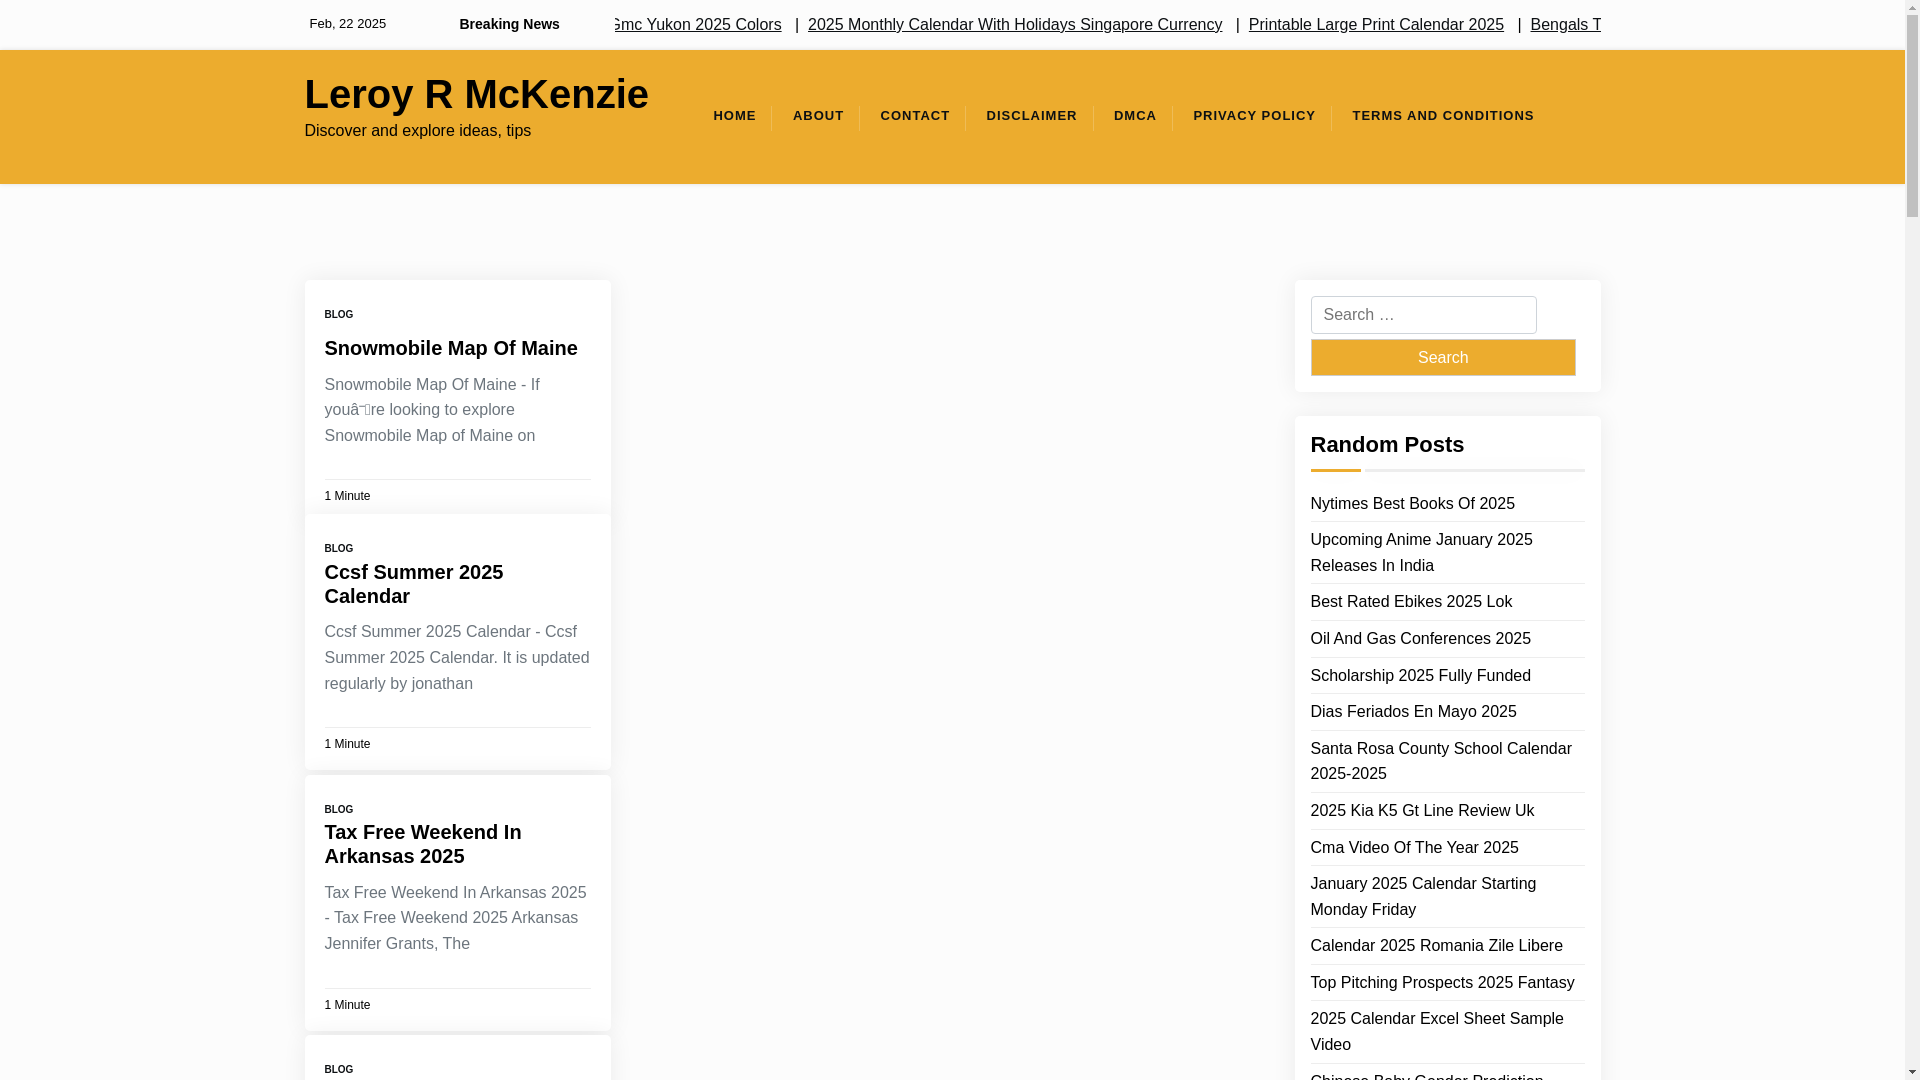Open Upcoming Anime January 2025 Releases In India
This screenshot has width=1920, height=1080.
pos(1421,553)
